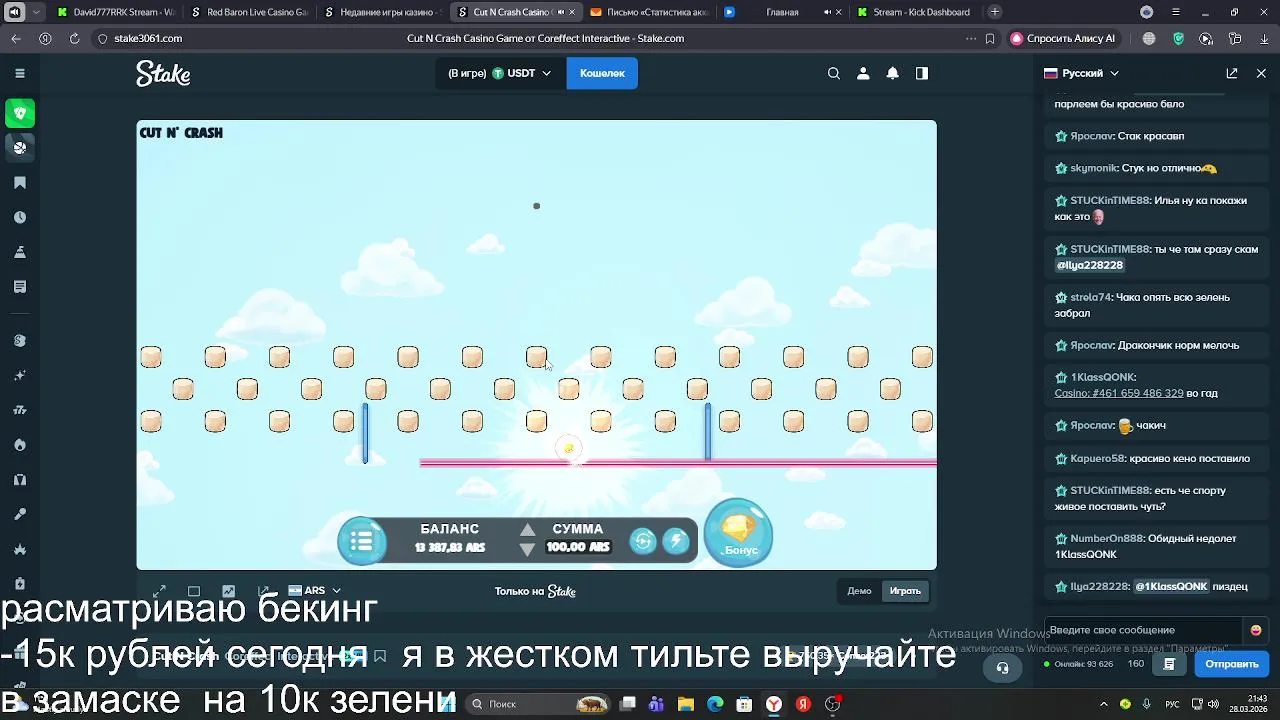
Task: Toggle the chat sidebar panel icon
Action: [922, 73]
